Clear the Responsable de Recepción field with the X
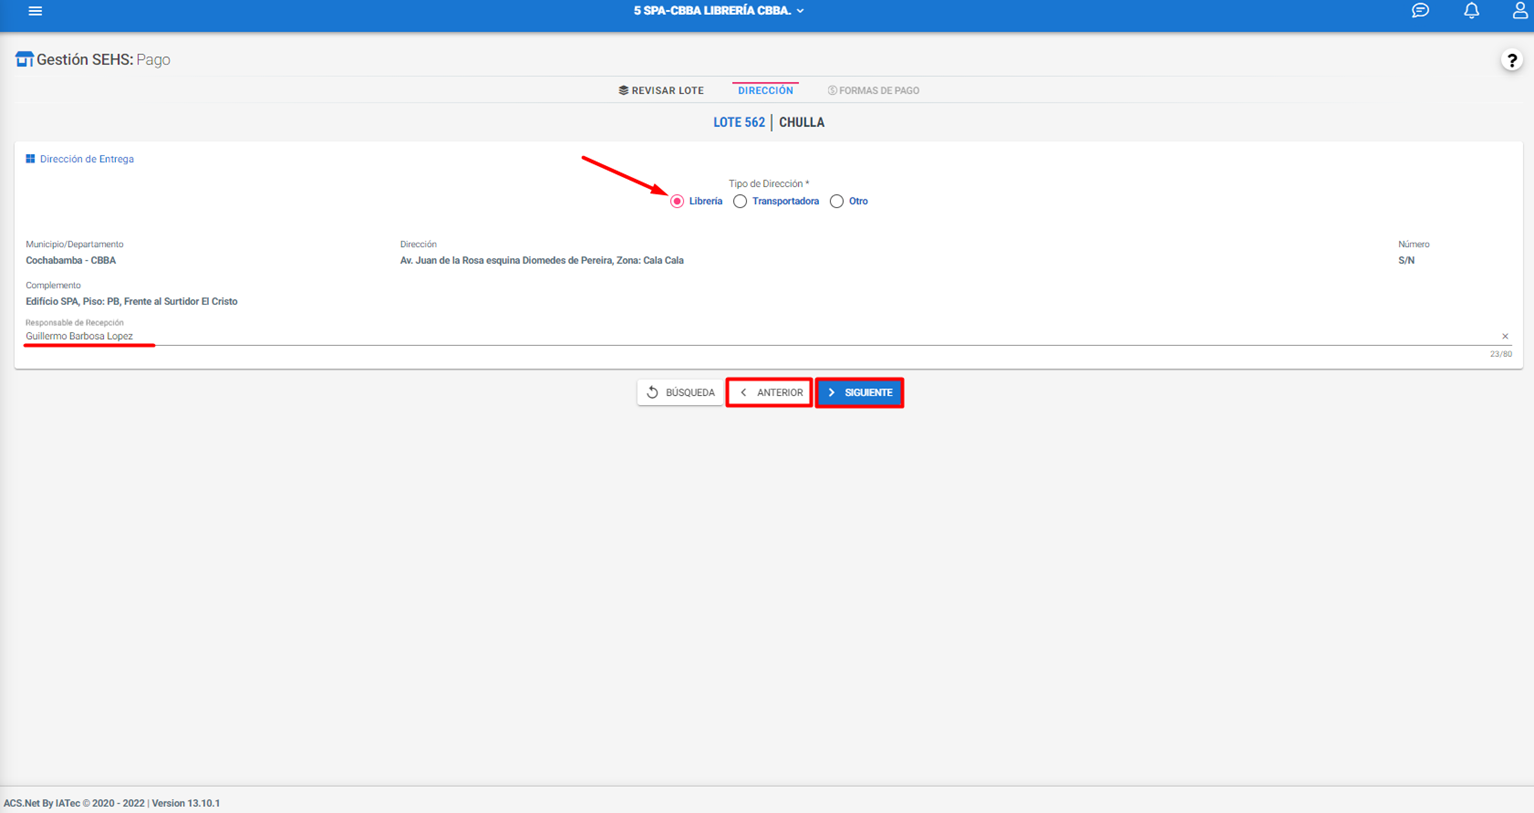 click(x=1505, y=336)
